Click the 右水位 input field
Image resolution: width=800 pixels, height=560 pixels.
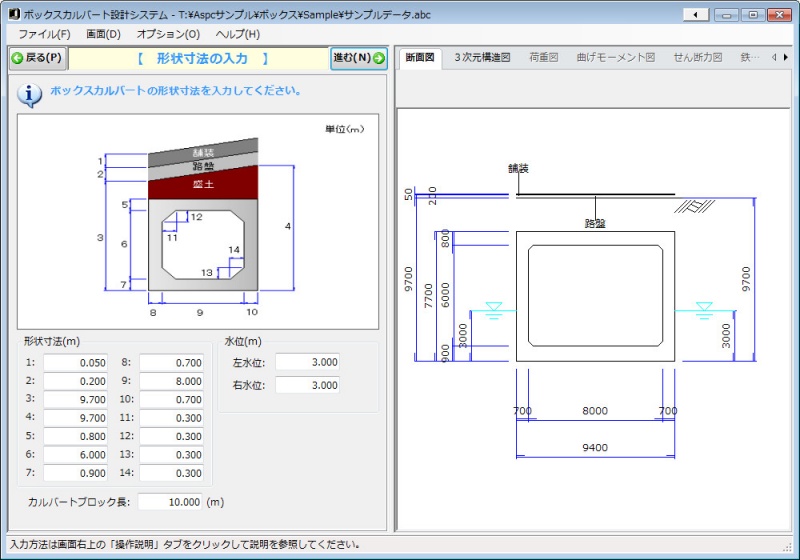[x=308, y=385]
